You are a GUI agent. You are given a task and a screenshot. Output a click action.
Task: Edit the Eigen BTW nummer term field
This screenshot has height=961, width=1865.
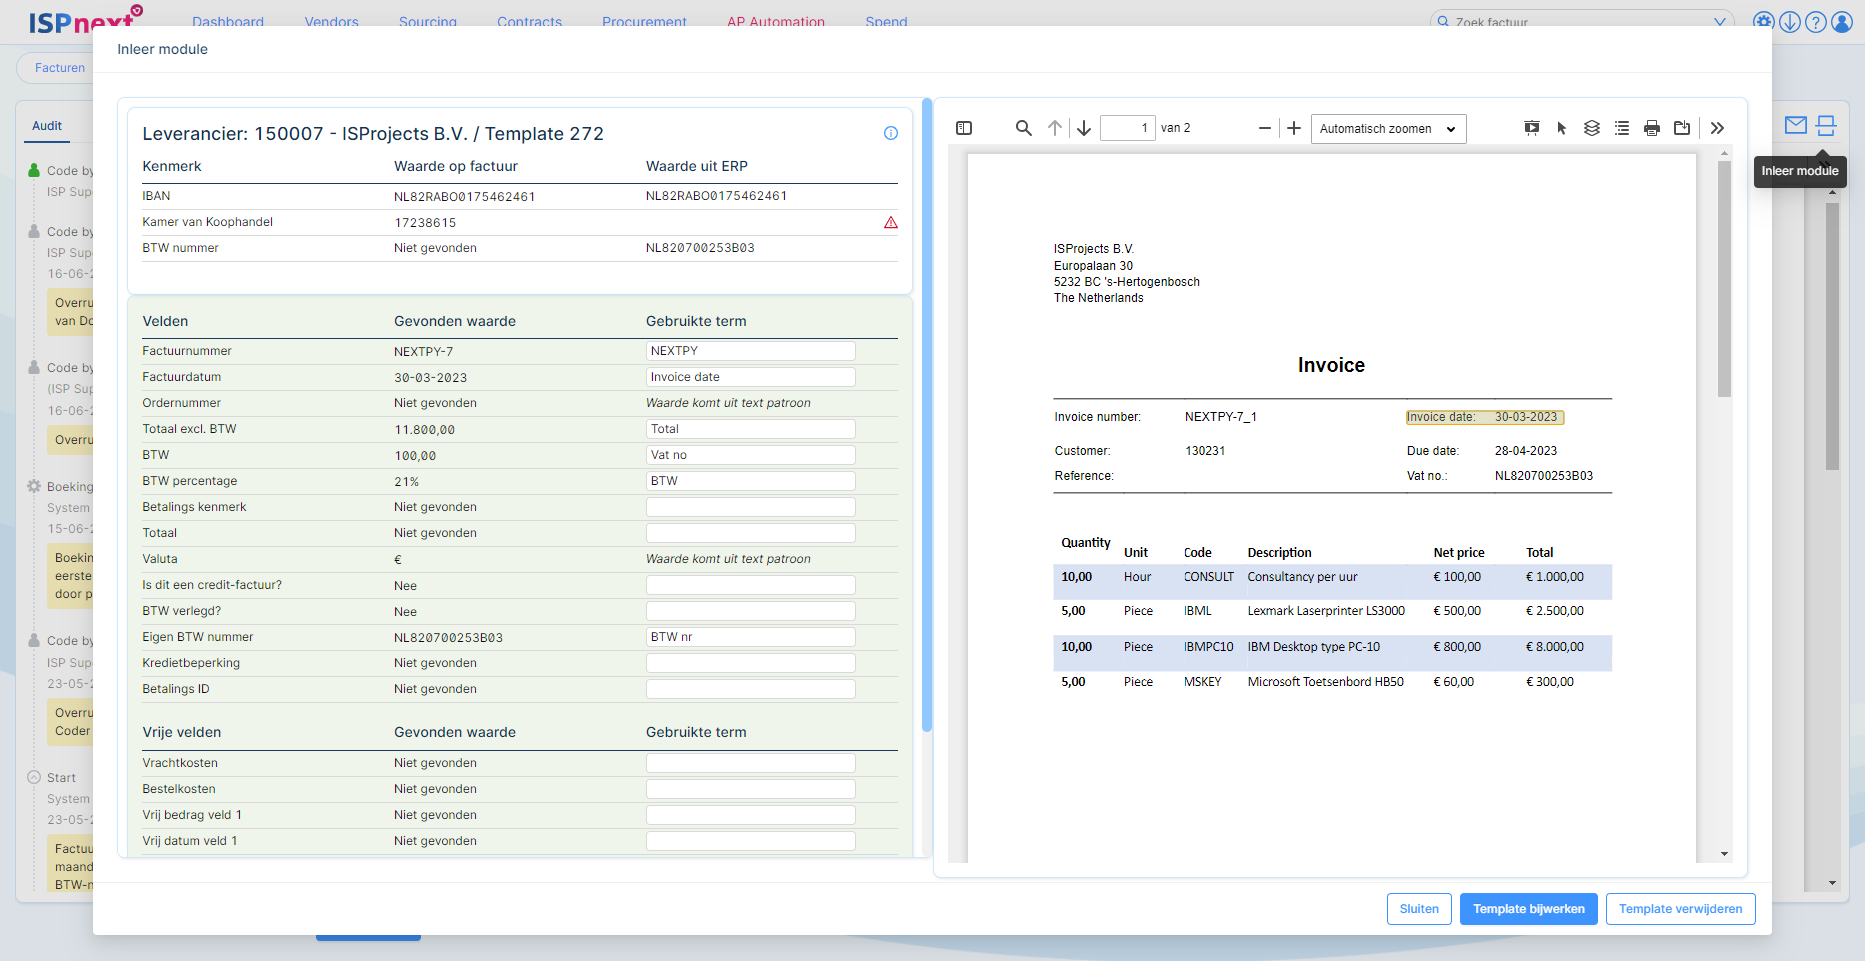click(x=750, y=637)
